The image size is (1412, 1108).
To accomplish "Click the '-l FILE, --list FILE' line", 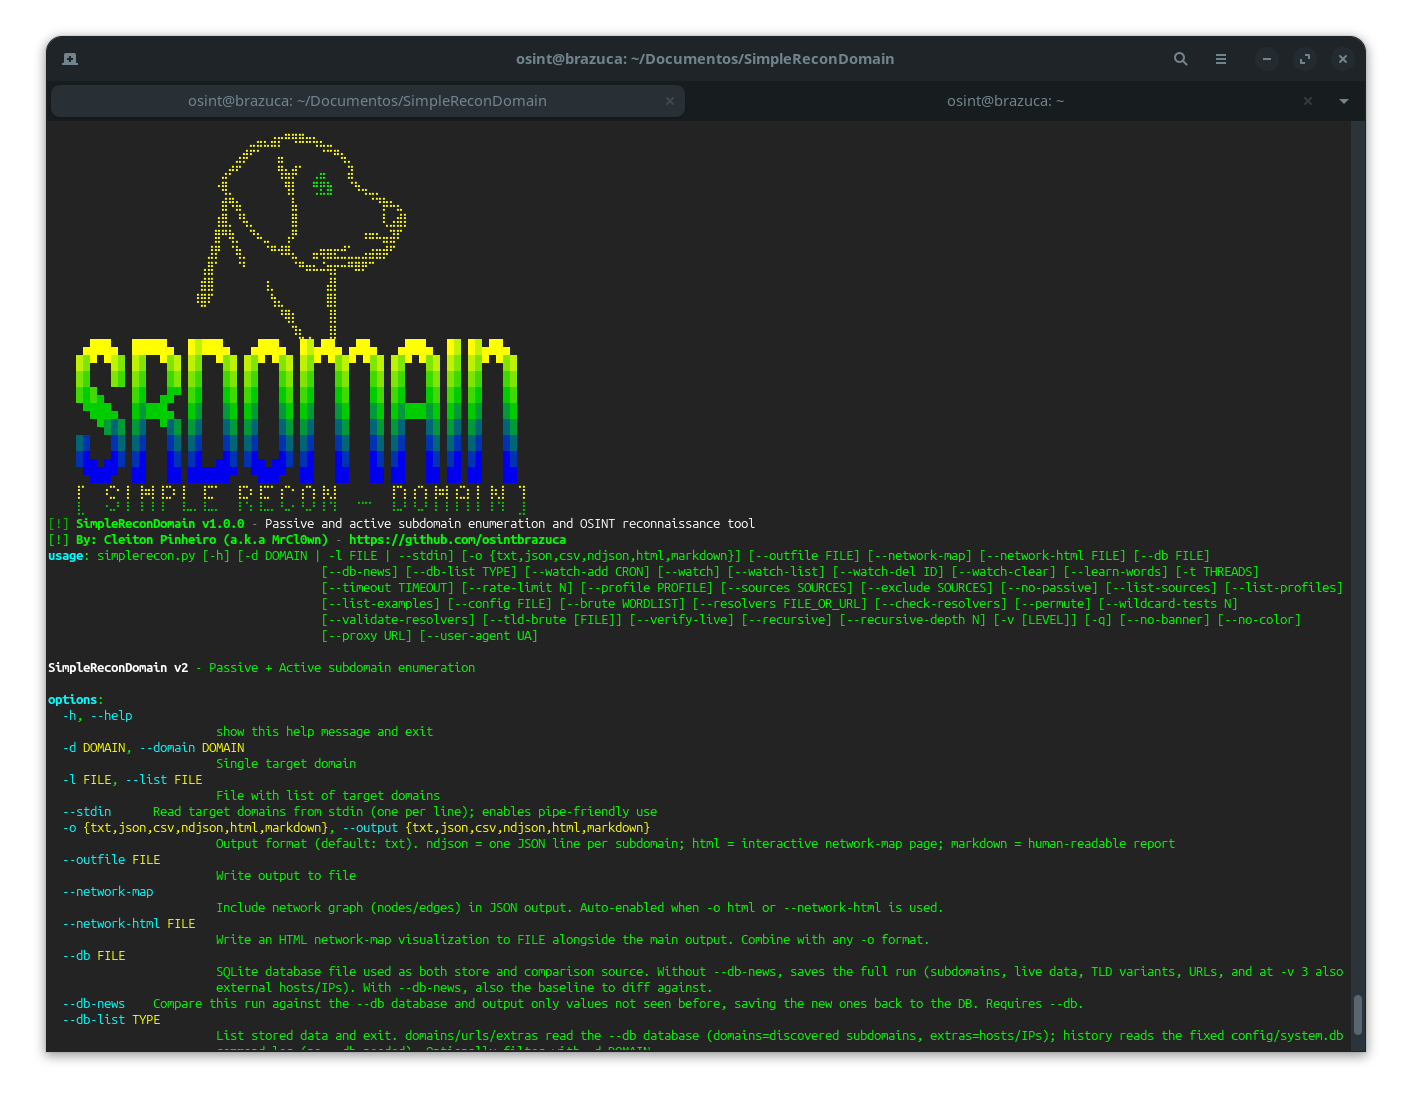I will (132, 780).
